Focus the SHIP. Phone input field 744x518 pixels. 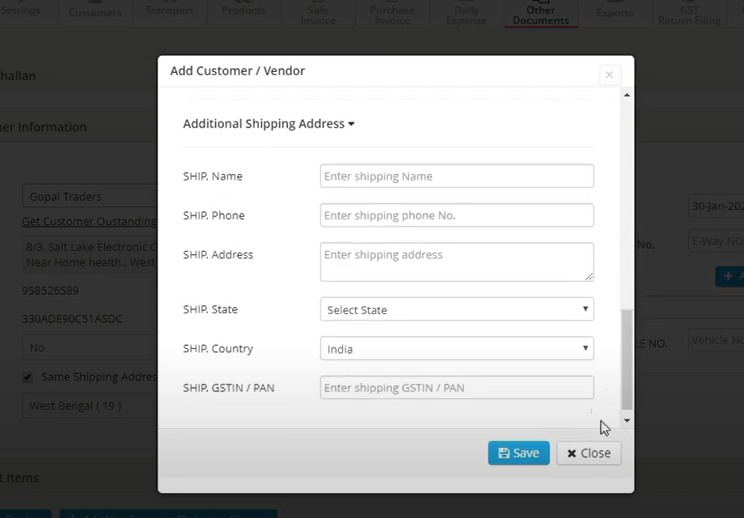click(456, 215)
